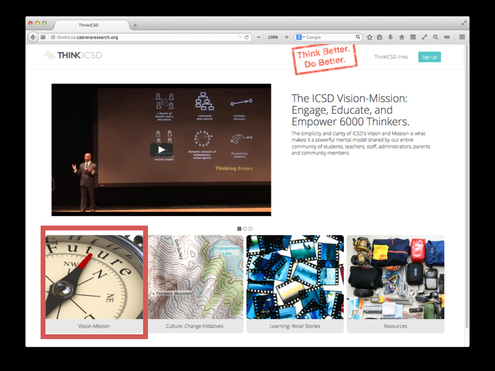Enter fullscreen using the diagonal arrows icon
The height and width of the screenshot is (371, 495).
point(424,37)
